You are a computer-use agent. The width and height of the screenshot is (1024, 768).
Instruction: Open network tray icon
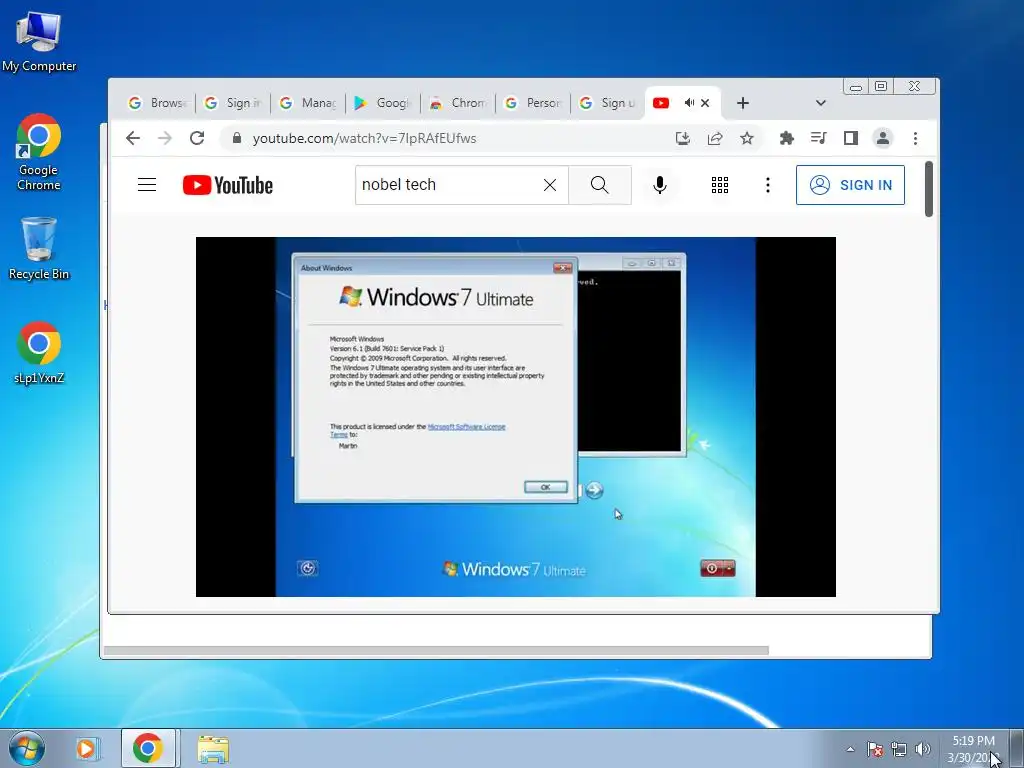899,749
